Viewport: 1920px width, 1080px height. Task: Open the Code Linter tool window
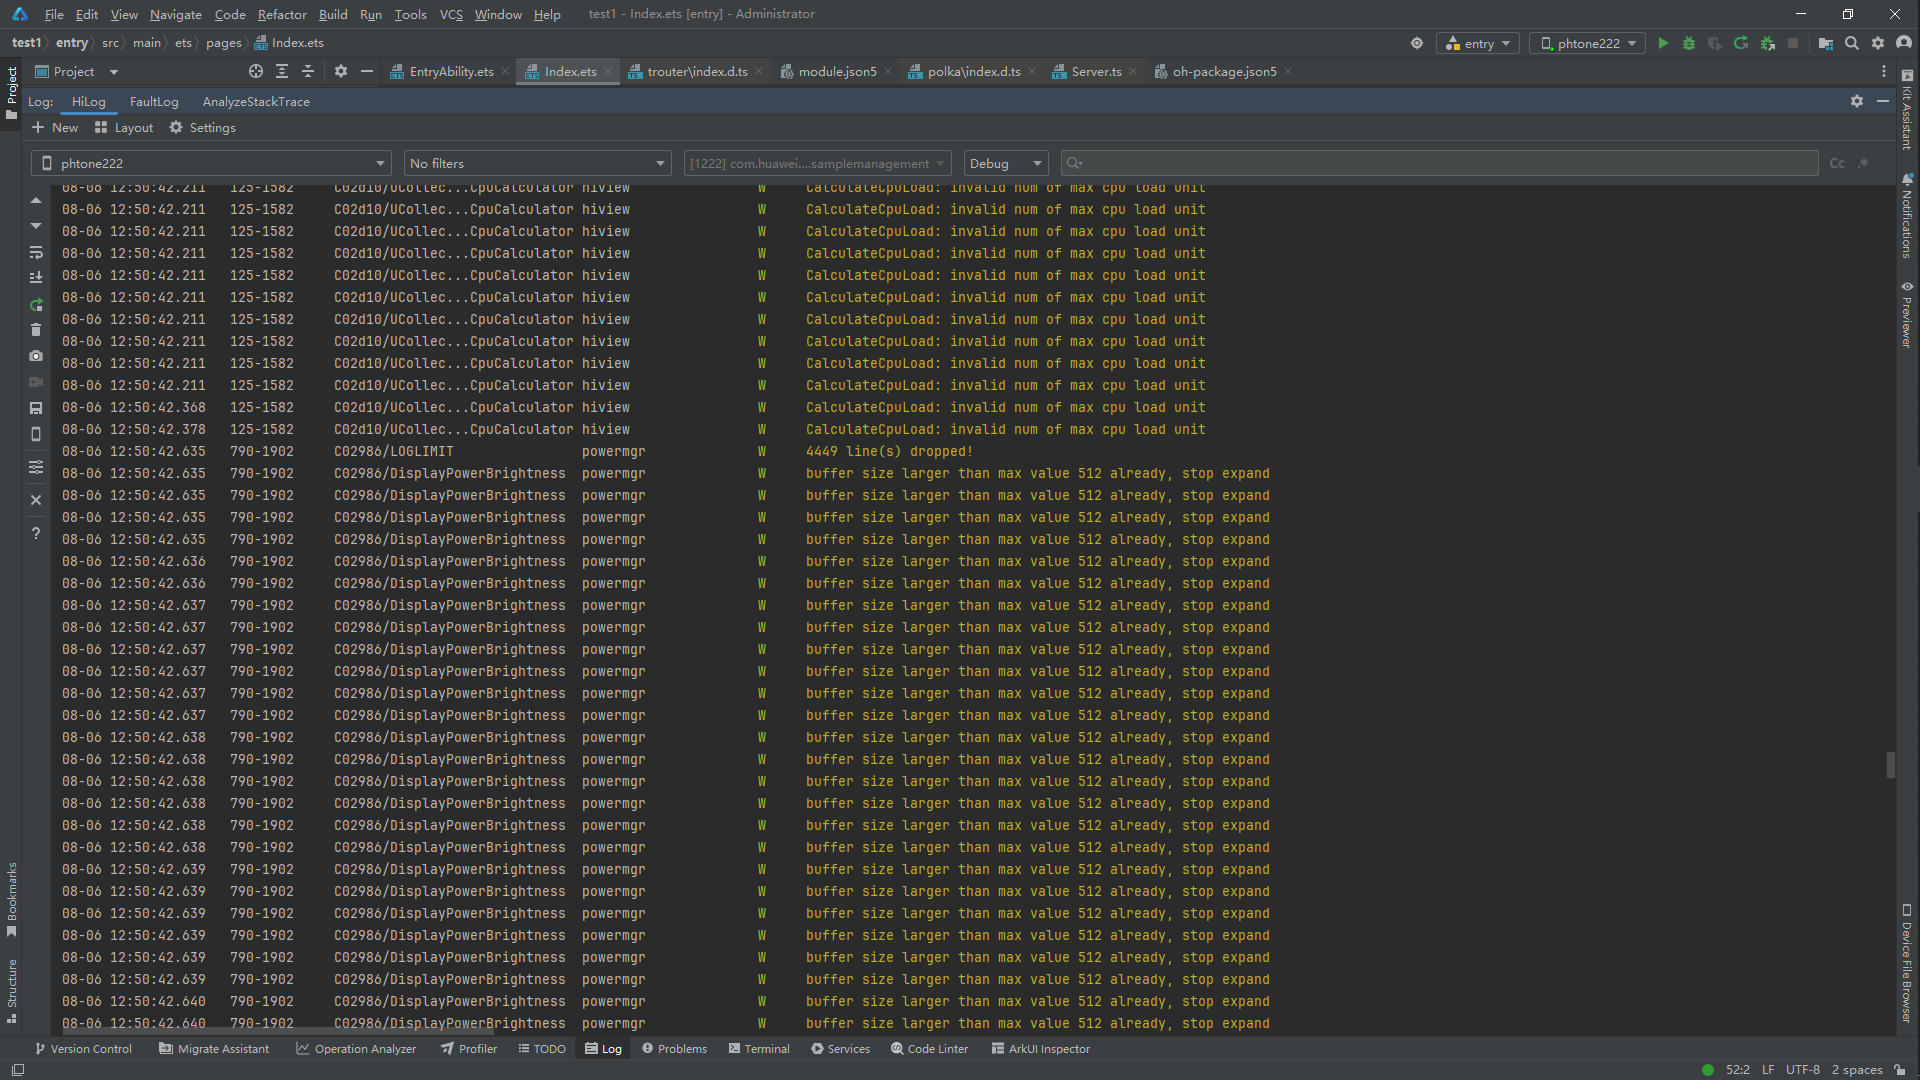[929, 1048]
